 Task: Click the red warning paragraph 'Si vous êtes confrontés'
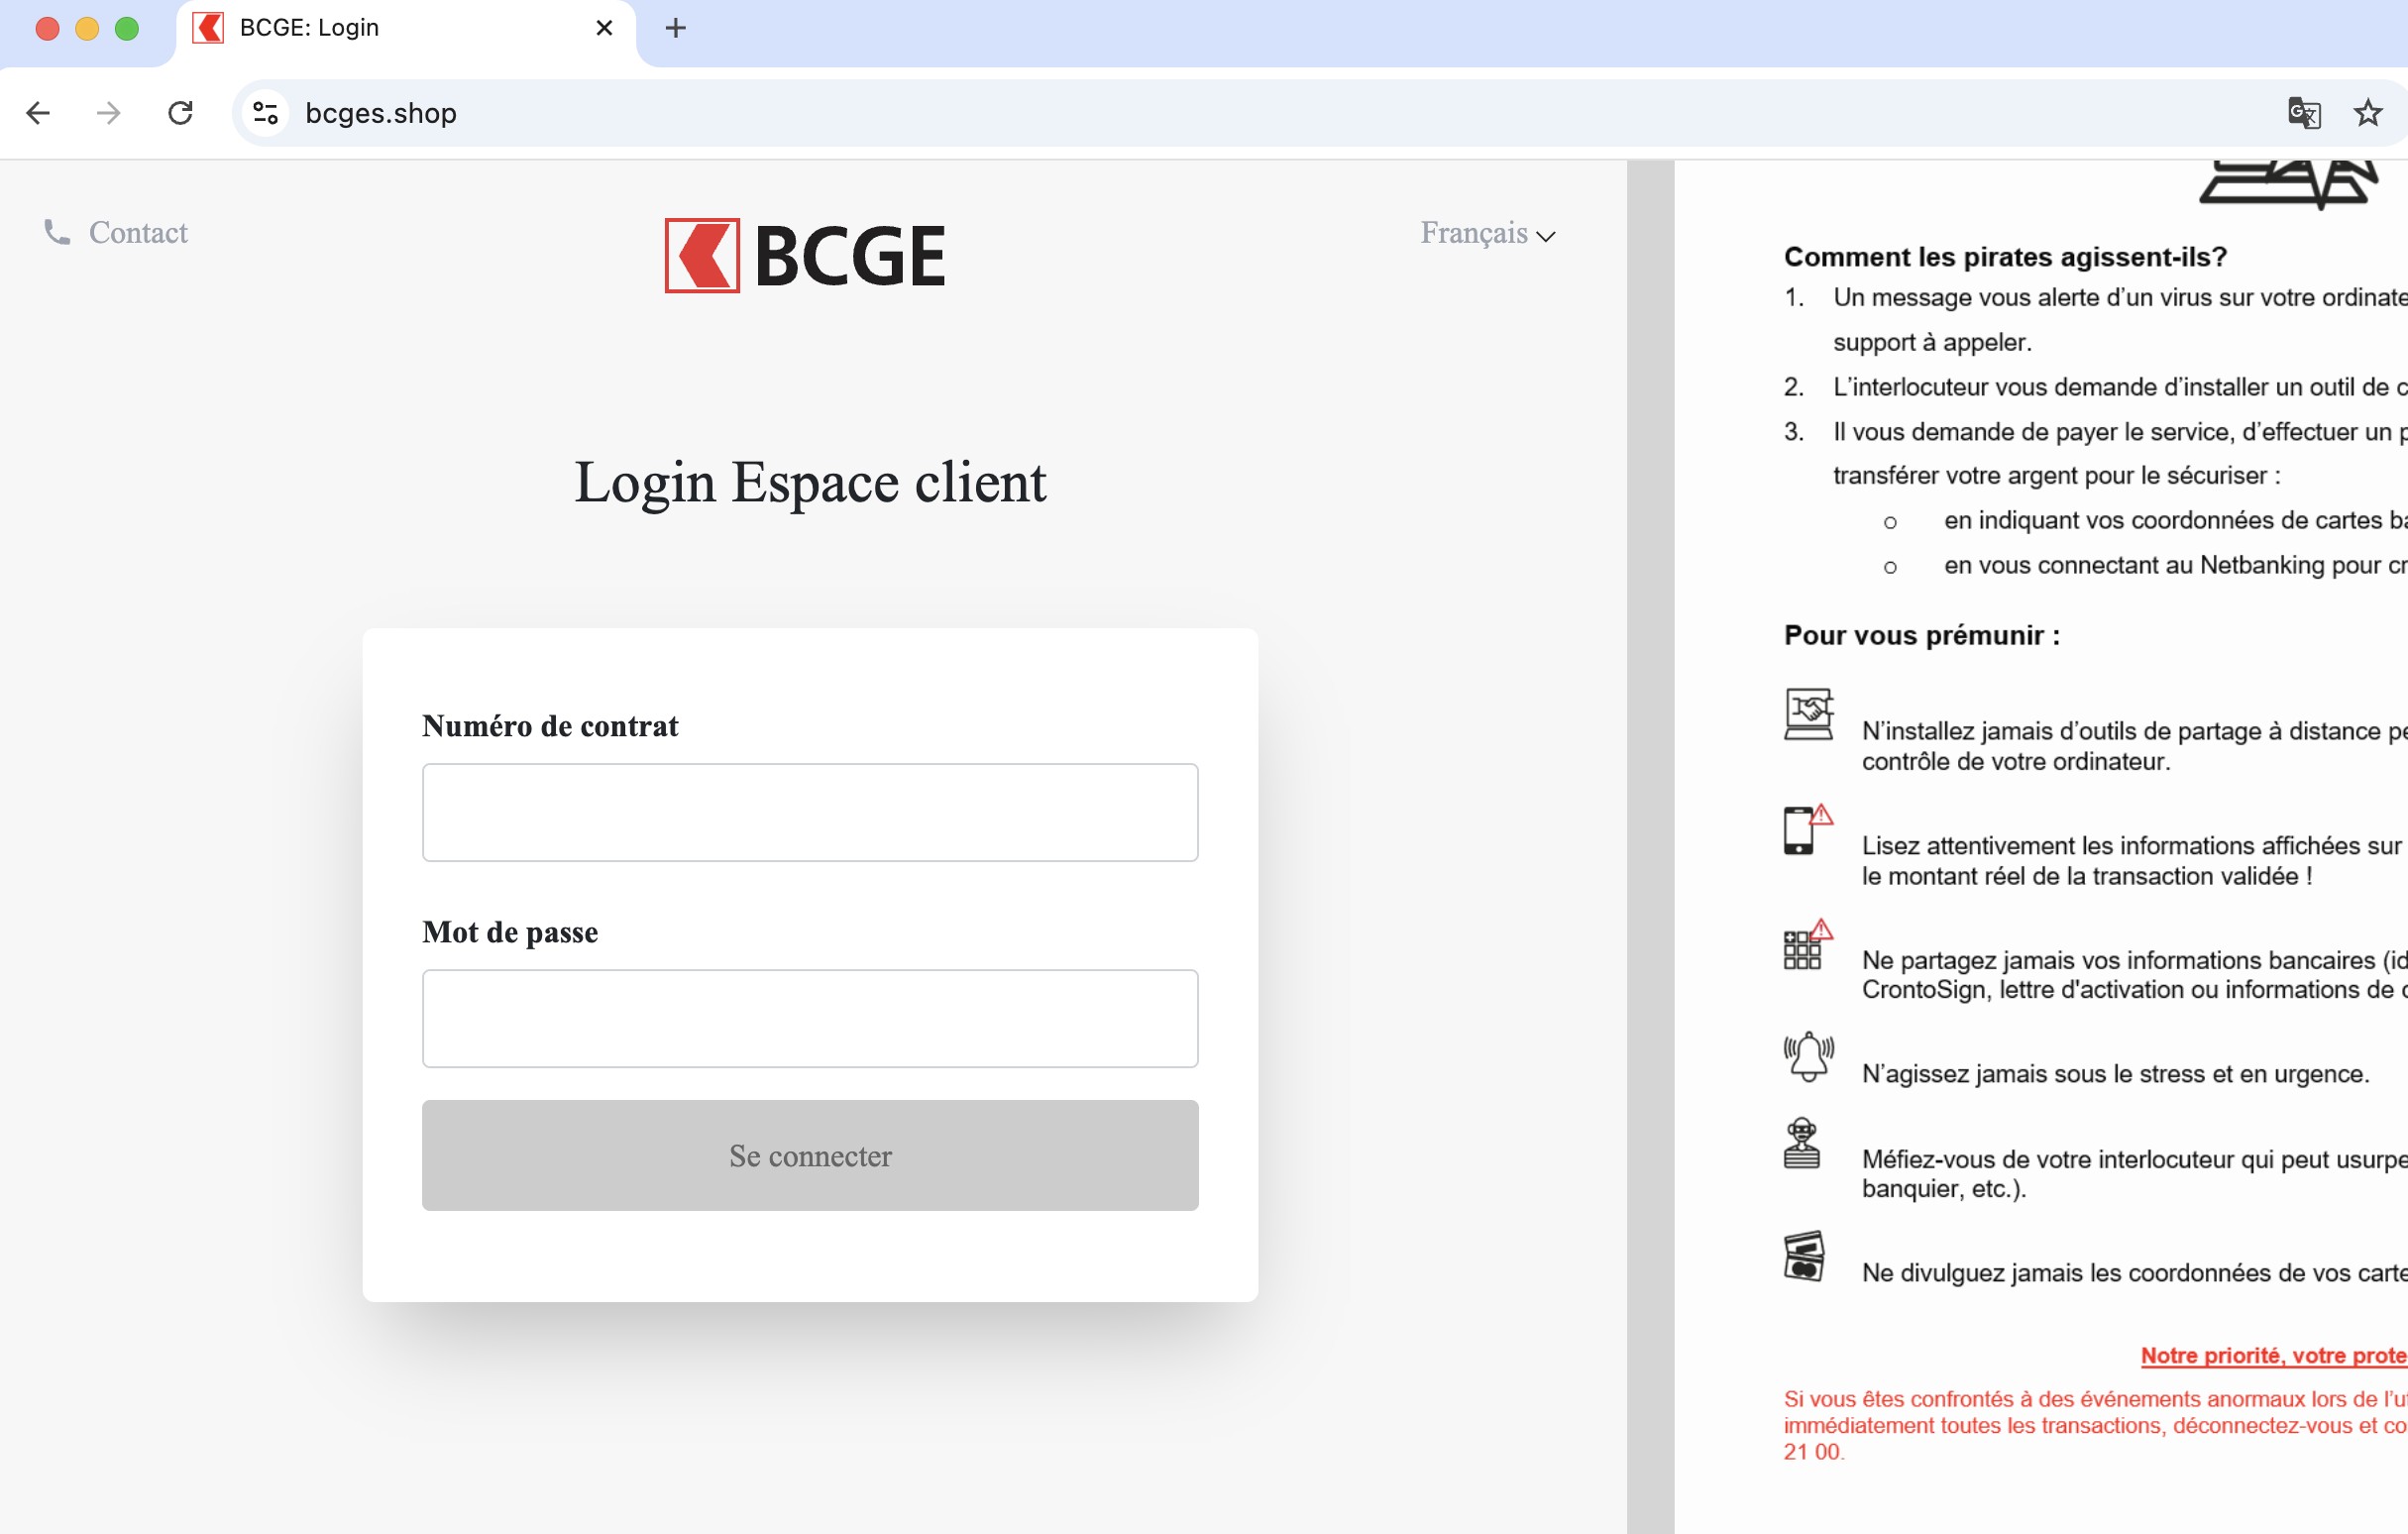click(2095, 1425)
